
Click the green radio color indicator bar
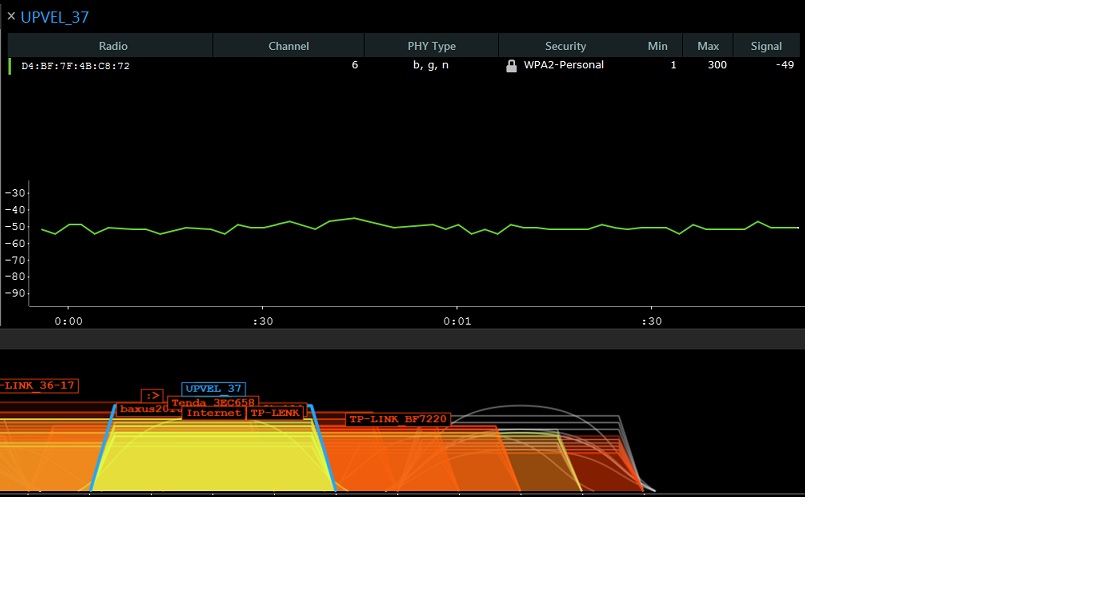[x=10, y=66]
